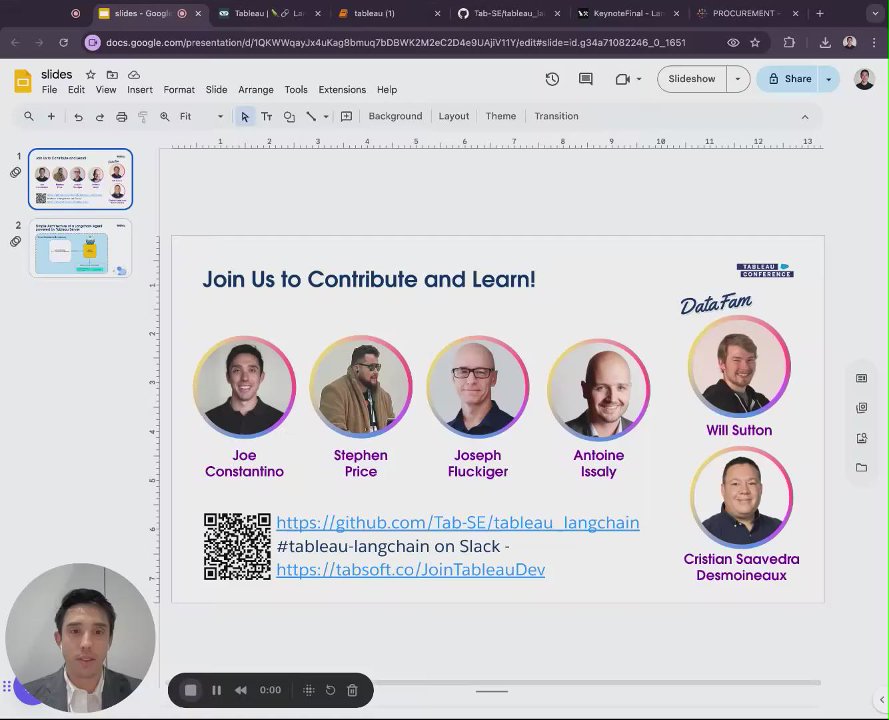Open the Insert menu

click(139, 90)
